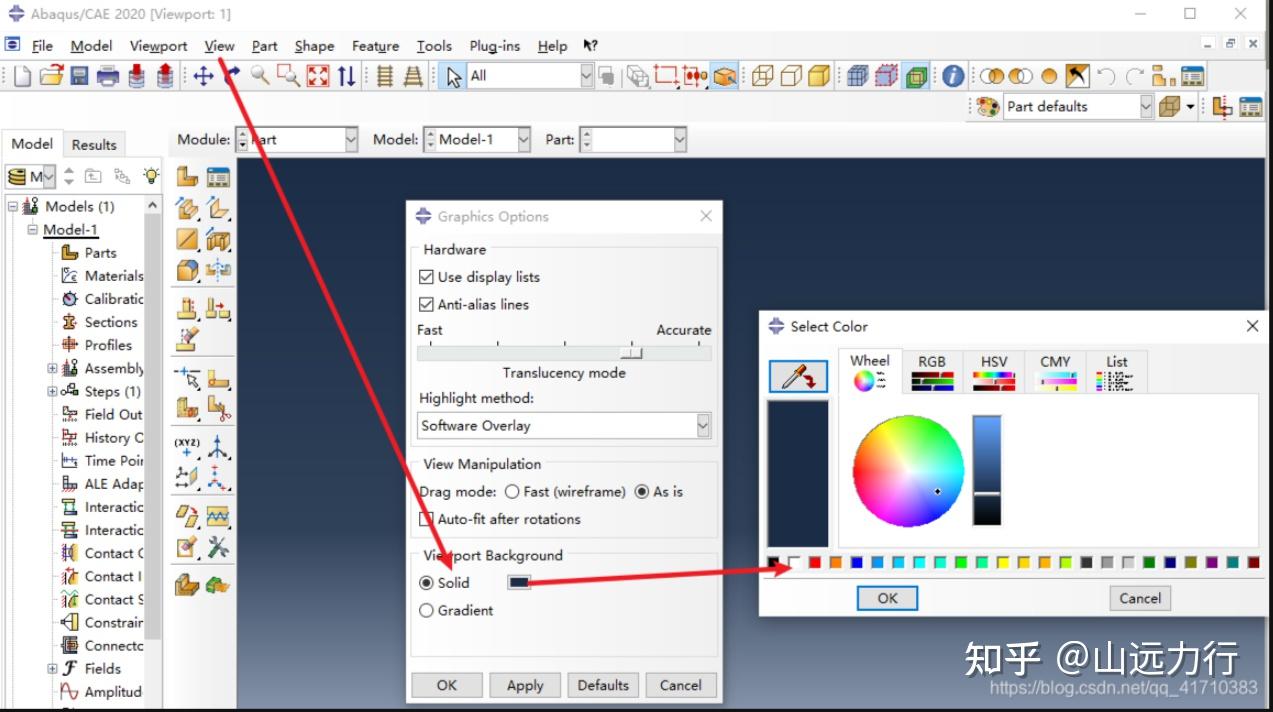The height and width of the screenshot is (712, 1273).
Task: Open the Part Manager icon
Action: tap(218, 177)
